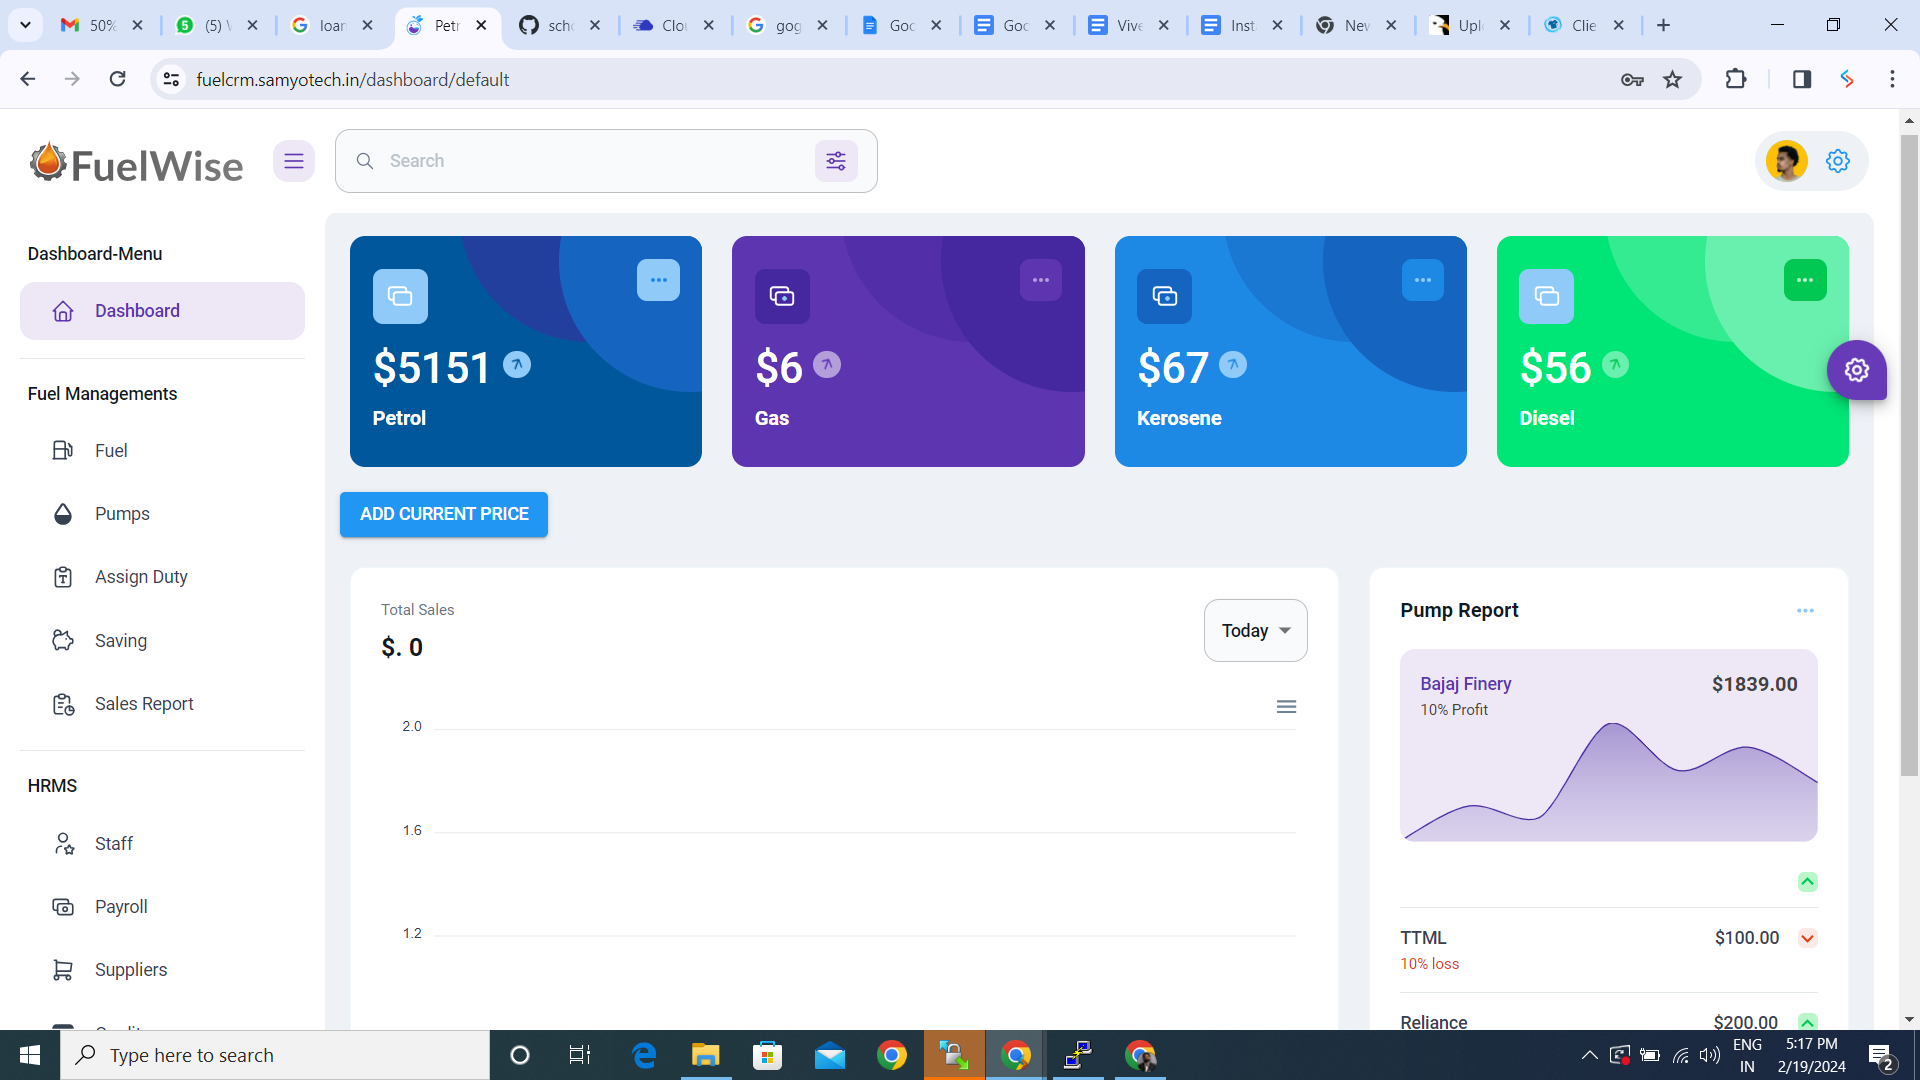
Task: Open the Total Sales chart menu icon
Action: pyautogui.click(x=1286, y=706)
